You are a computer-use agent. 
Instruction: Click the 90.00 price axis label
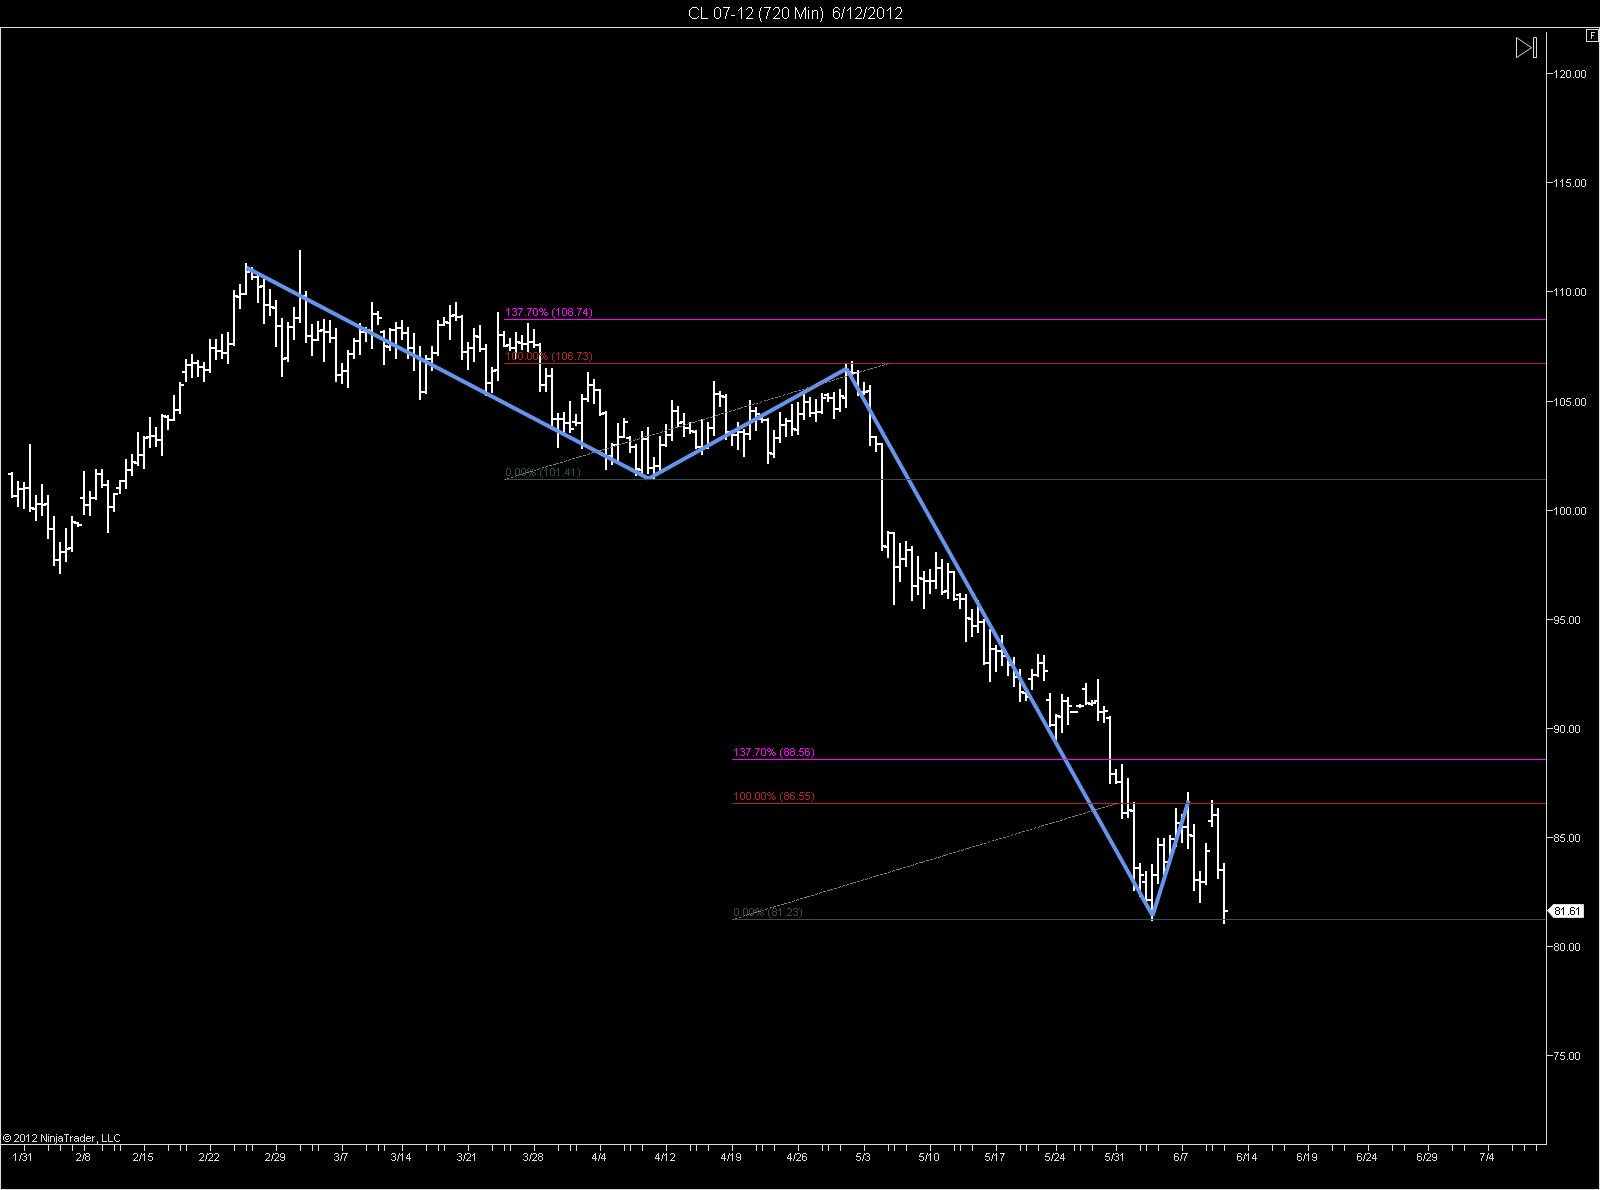[x=1567, y=729]
